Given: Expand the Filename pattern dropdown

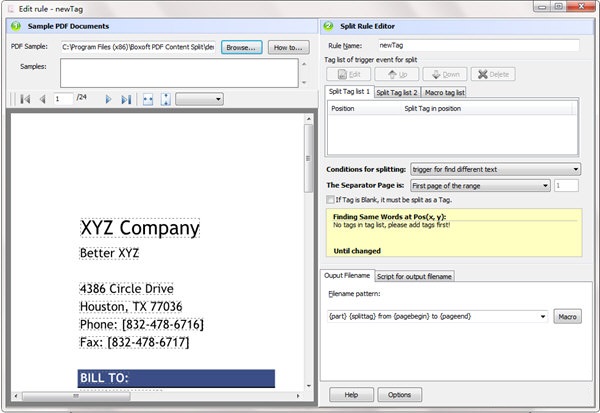Looking at the screenshot, I should (x=543, y=317).
